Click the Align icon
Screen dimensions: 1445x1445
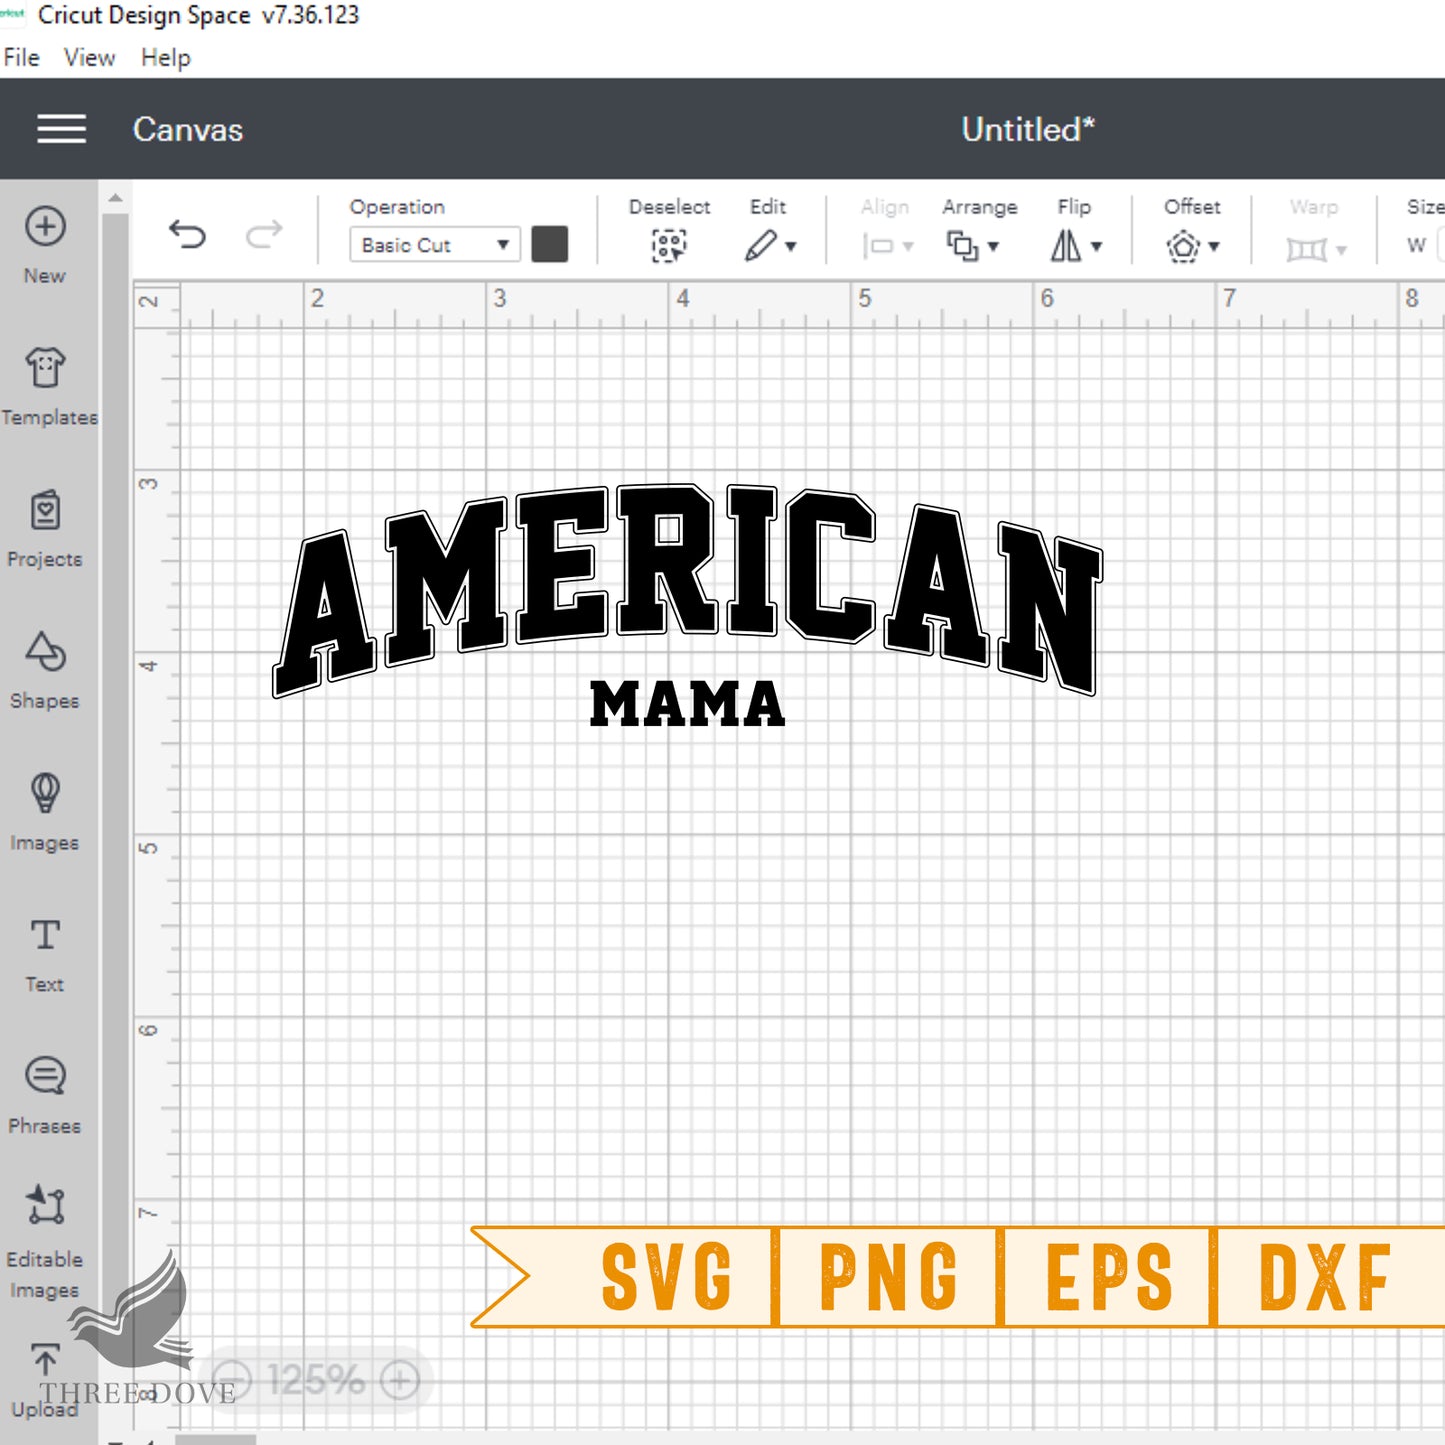point(877,246)
